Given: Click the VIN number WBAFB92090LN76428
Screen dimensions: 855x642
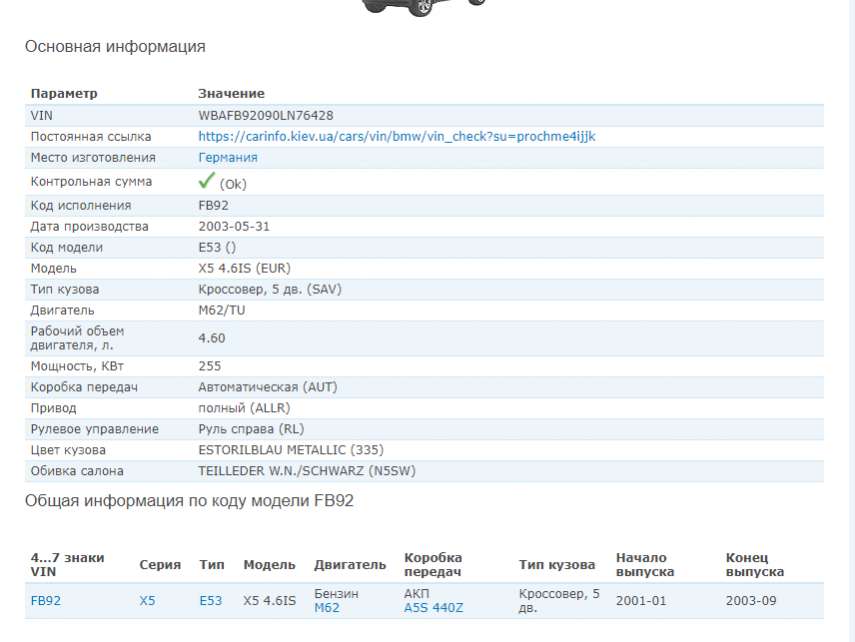Looking at the screenshot, I should point(265,116).
